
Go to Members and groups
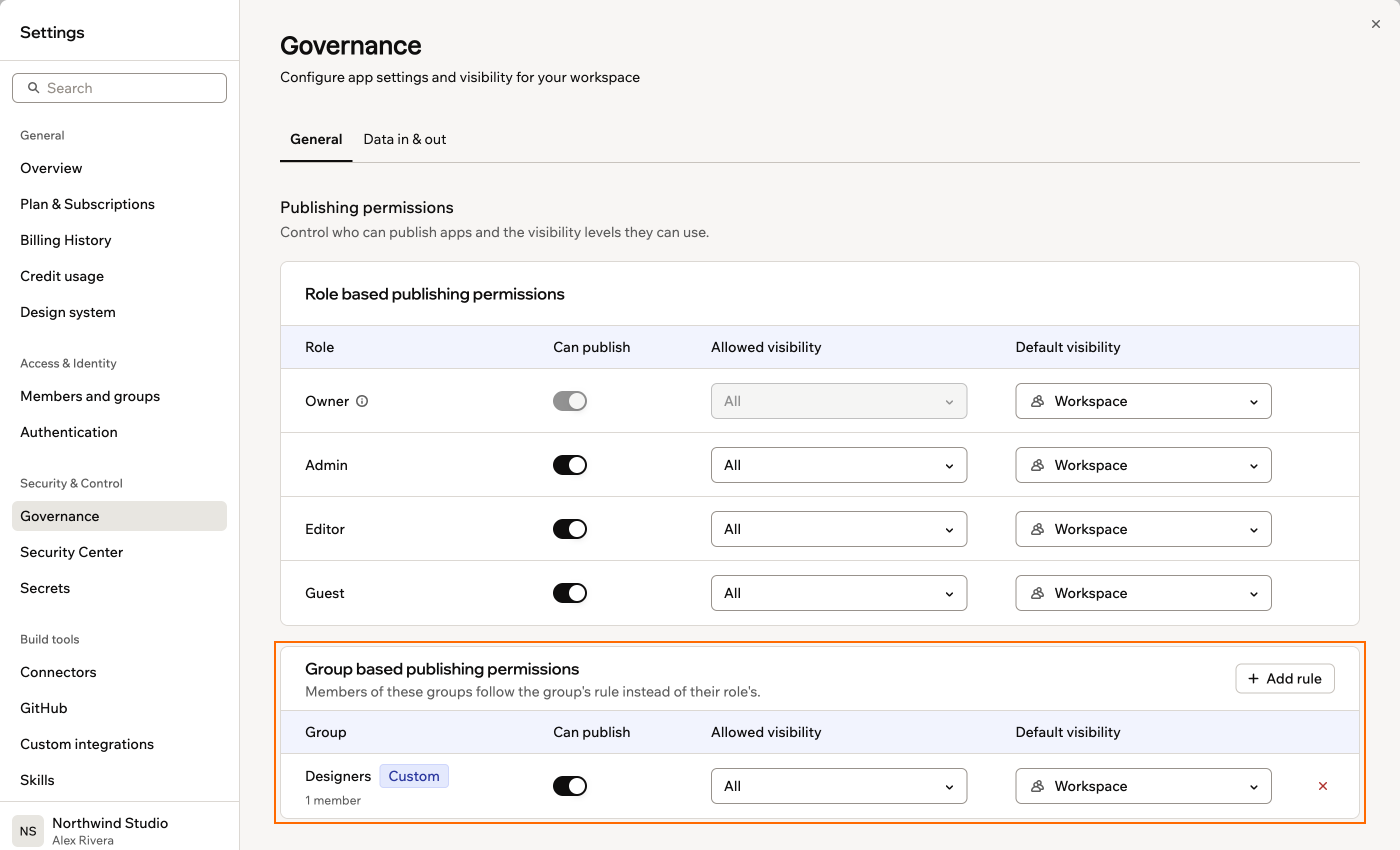pos(119,396)
